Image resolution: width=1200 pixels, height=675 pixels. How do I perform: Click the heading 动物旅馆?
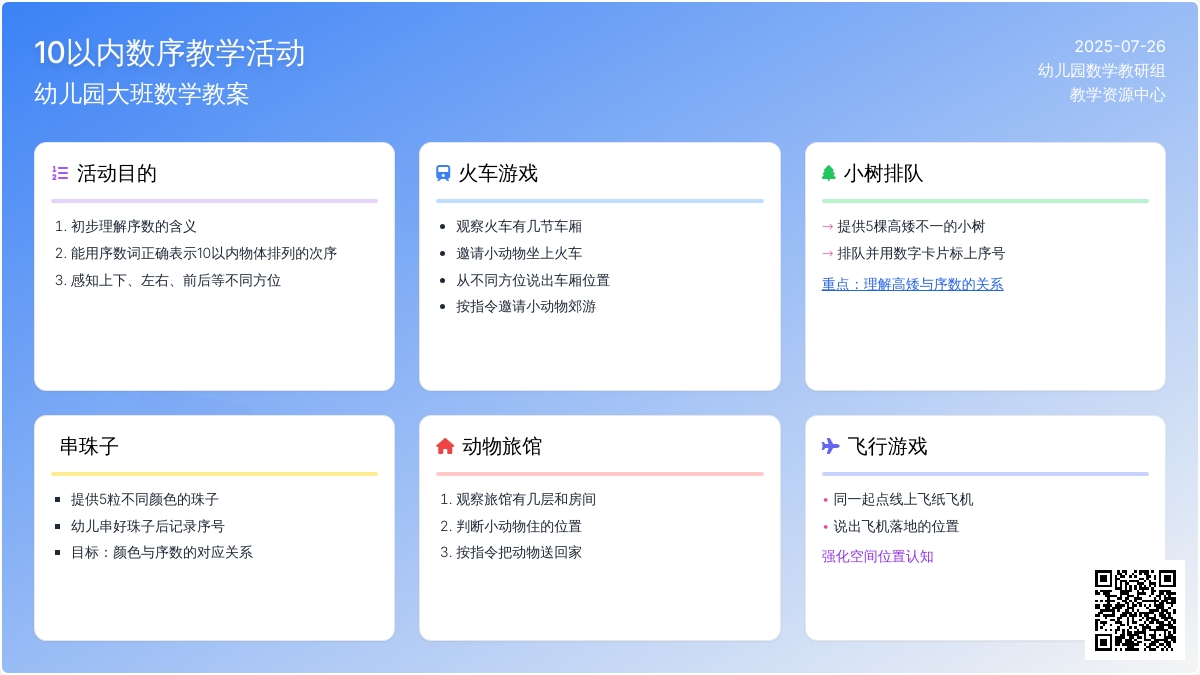pyautogui.click(x=502, y=446)
